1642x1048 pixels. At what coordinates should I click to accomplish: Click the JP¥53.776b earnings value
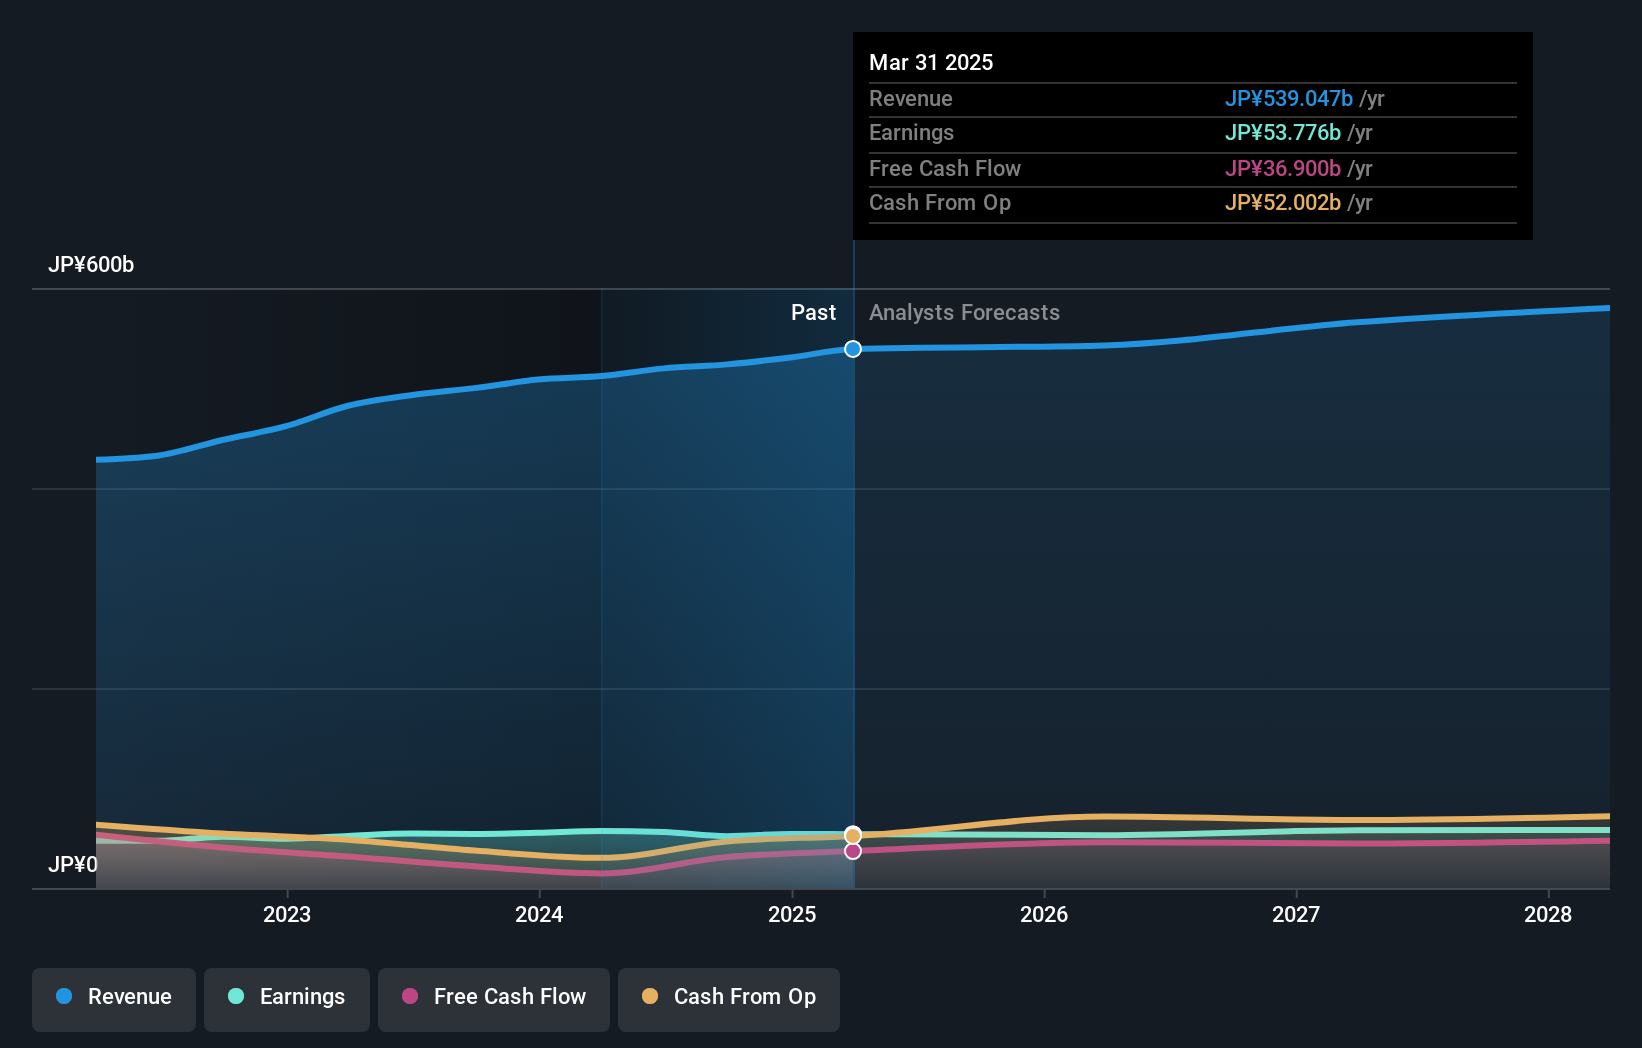(1283, 132)
